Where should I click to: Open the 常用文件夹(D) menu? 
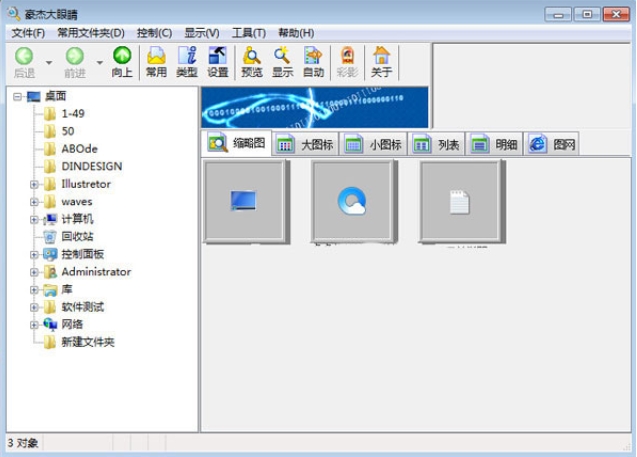click(x=91, y=33)
